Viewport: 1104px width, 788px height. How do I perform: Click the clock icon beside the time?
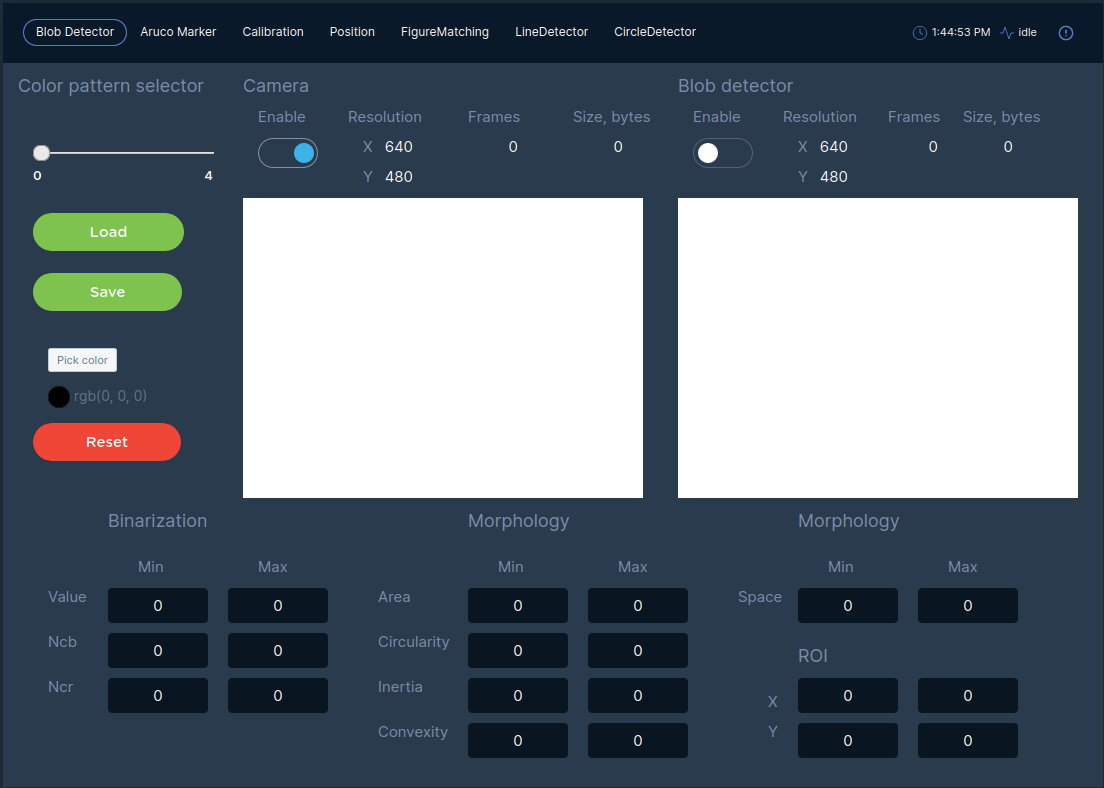(x=920, y=33)
